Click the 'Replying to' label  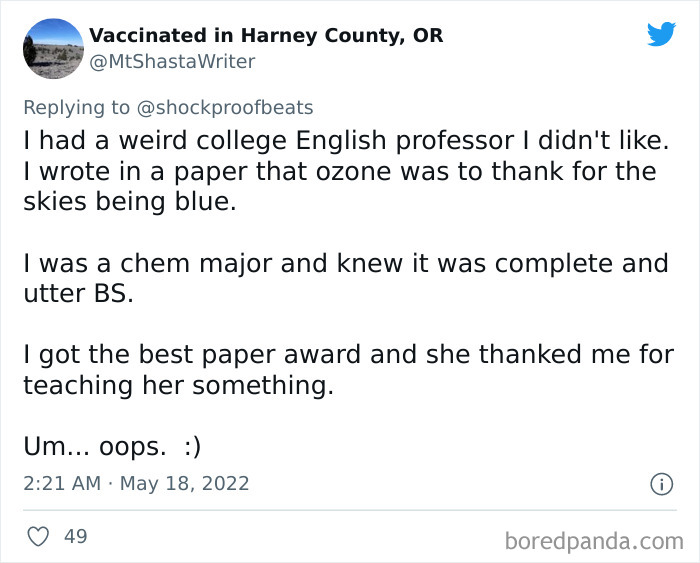click(75, 107)
